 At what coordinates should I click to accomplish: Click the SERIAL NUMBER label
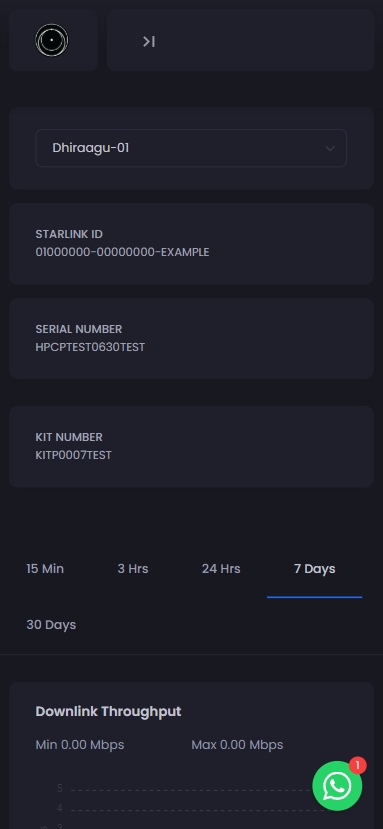[x=79, y=329]
